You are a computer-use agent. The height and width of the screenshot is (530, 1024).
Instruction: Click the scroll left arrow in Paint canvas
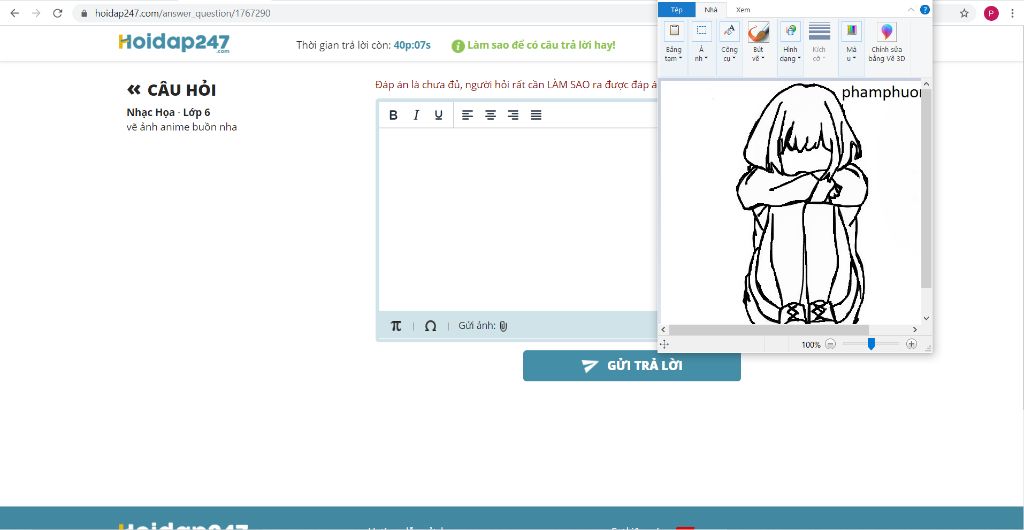664,330
